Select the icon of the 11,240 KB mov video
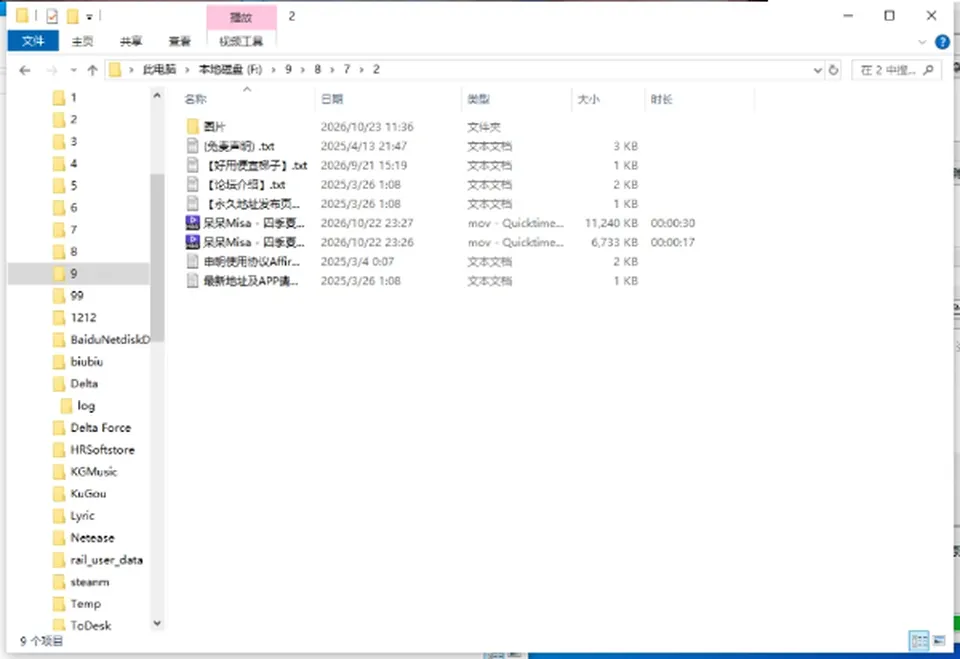Viewport: 960px width, 659px height. pyautogui.click(x=193, y=223)
